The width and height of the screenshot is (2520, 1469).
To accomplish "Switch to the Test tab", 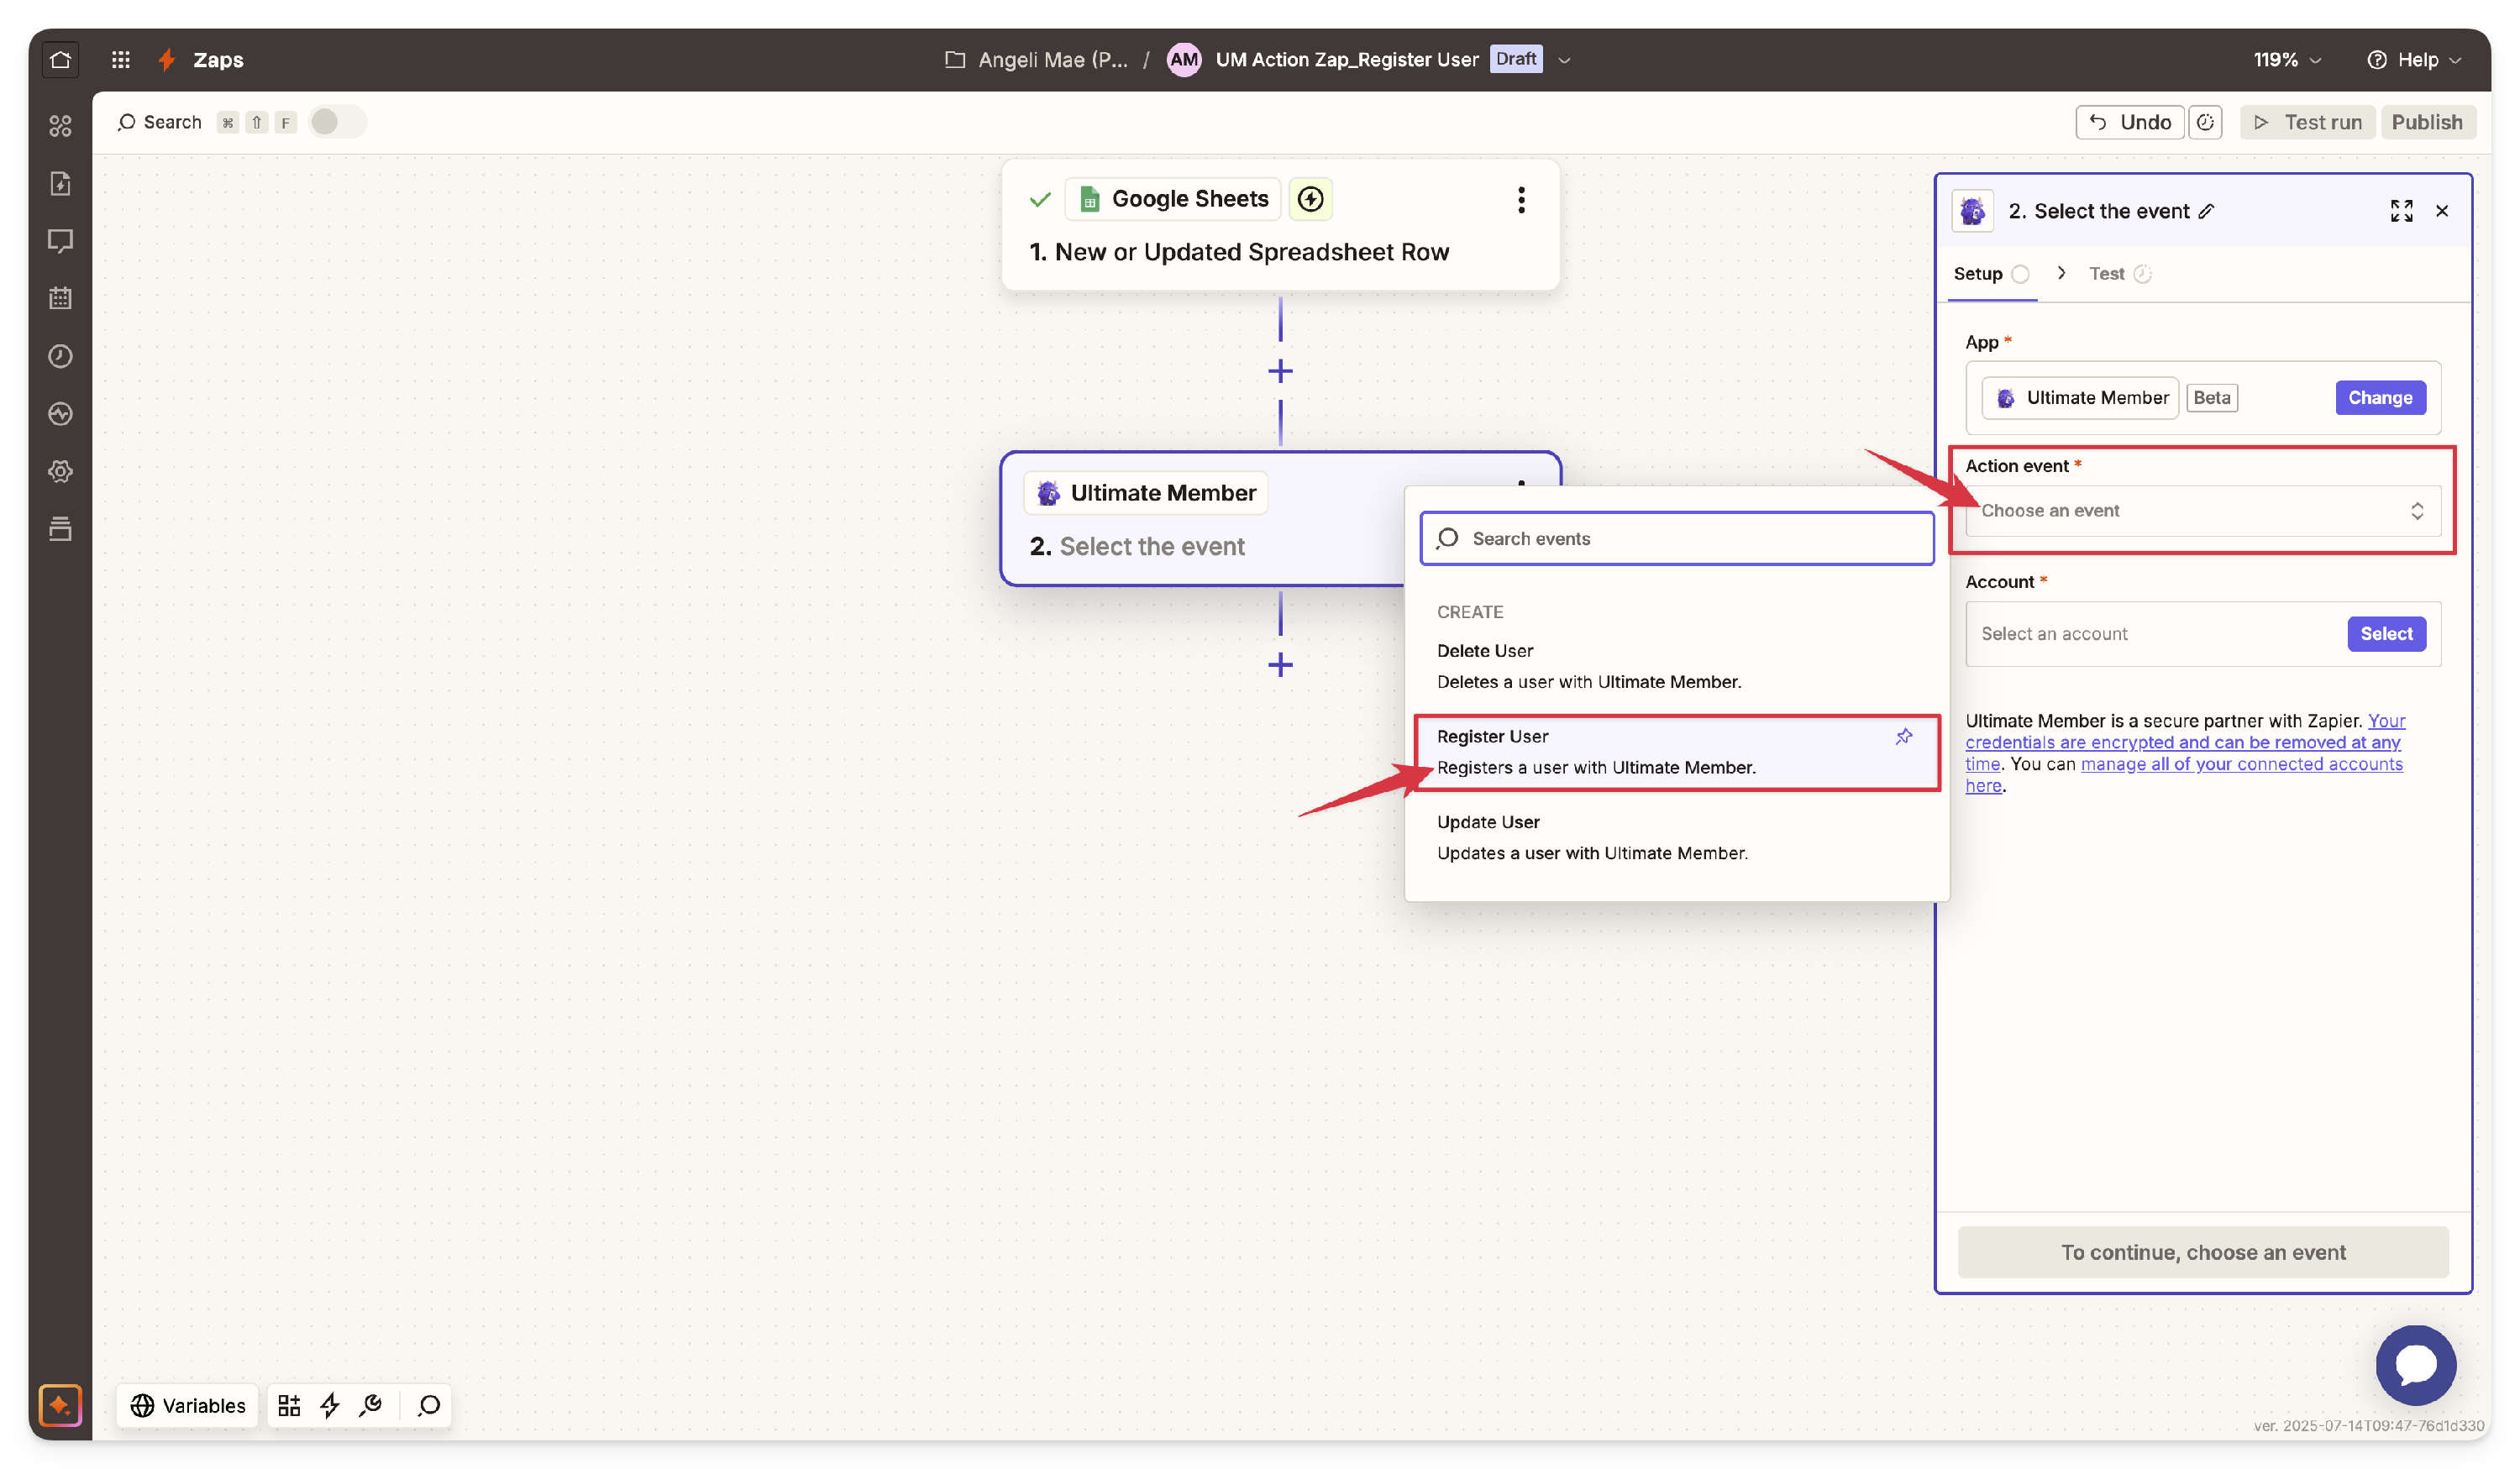I will 2119,274.
